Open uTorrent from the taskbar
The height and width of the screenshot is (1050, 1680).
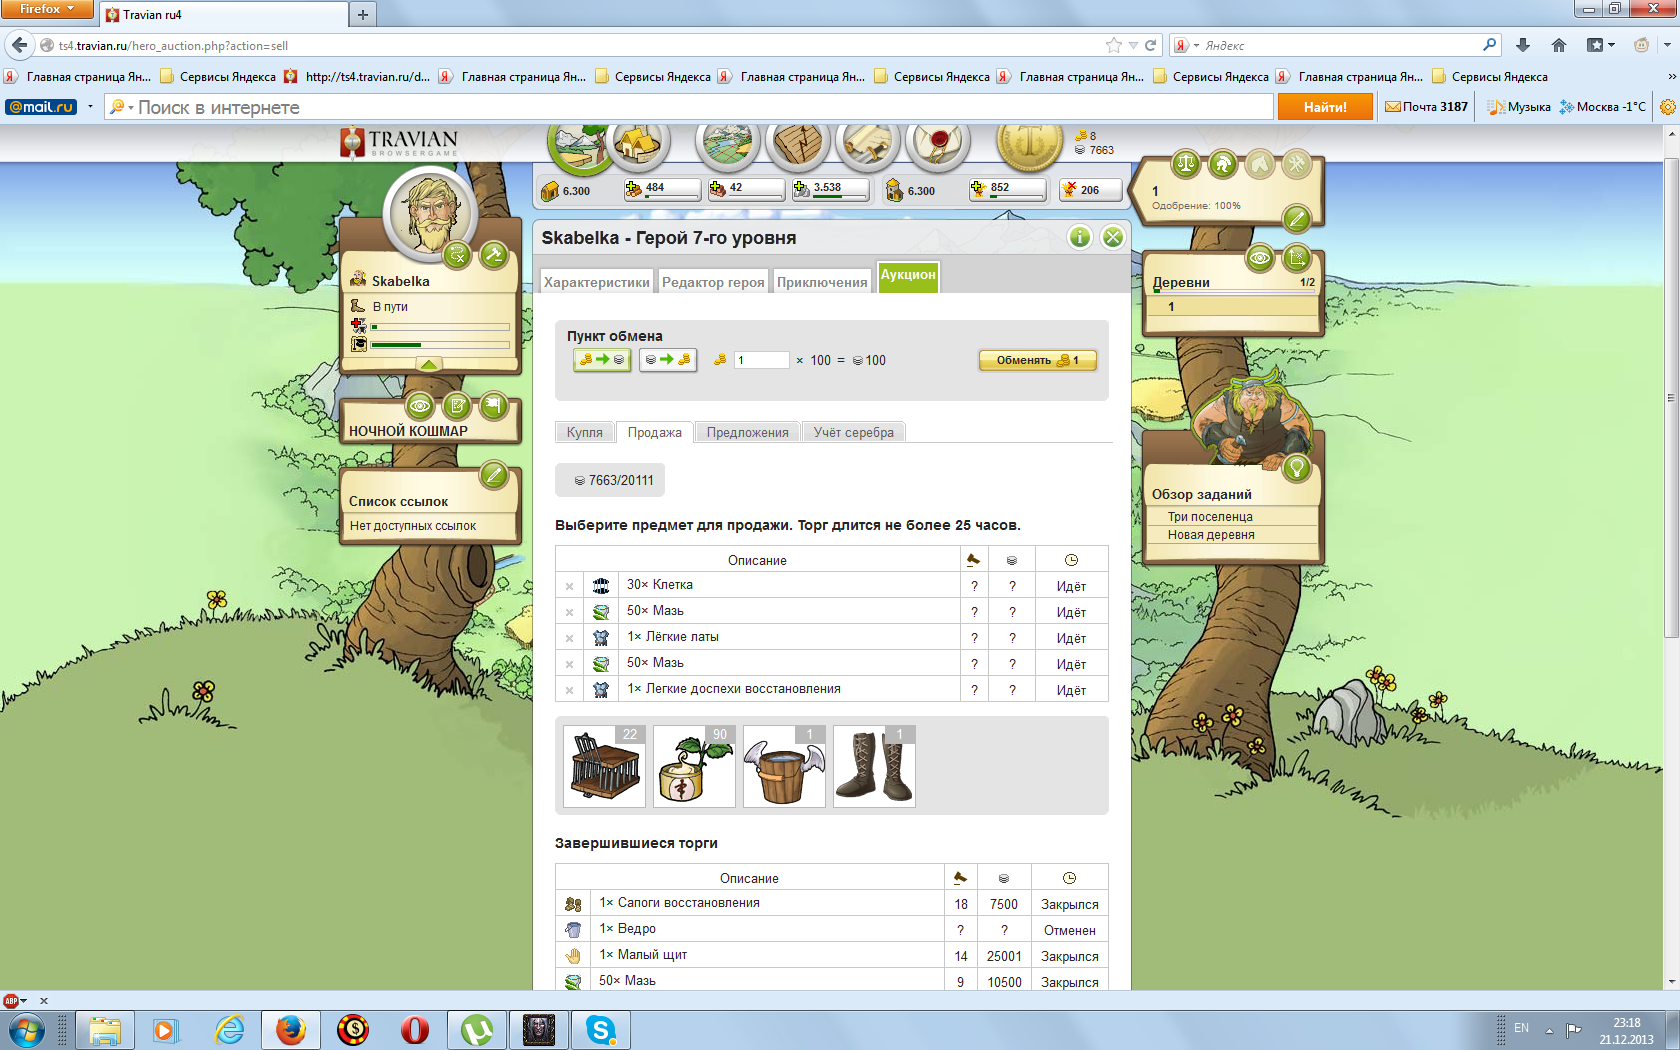[x=477, y=1030]
